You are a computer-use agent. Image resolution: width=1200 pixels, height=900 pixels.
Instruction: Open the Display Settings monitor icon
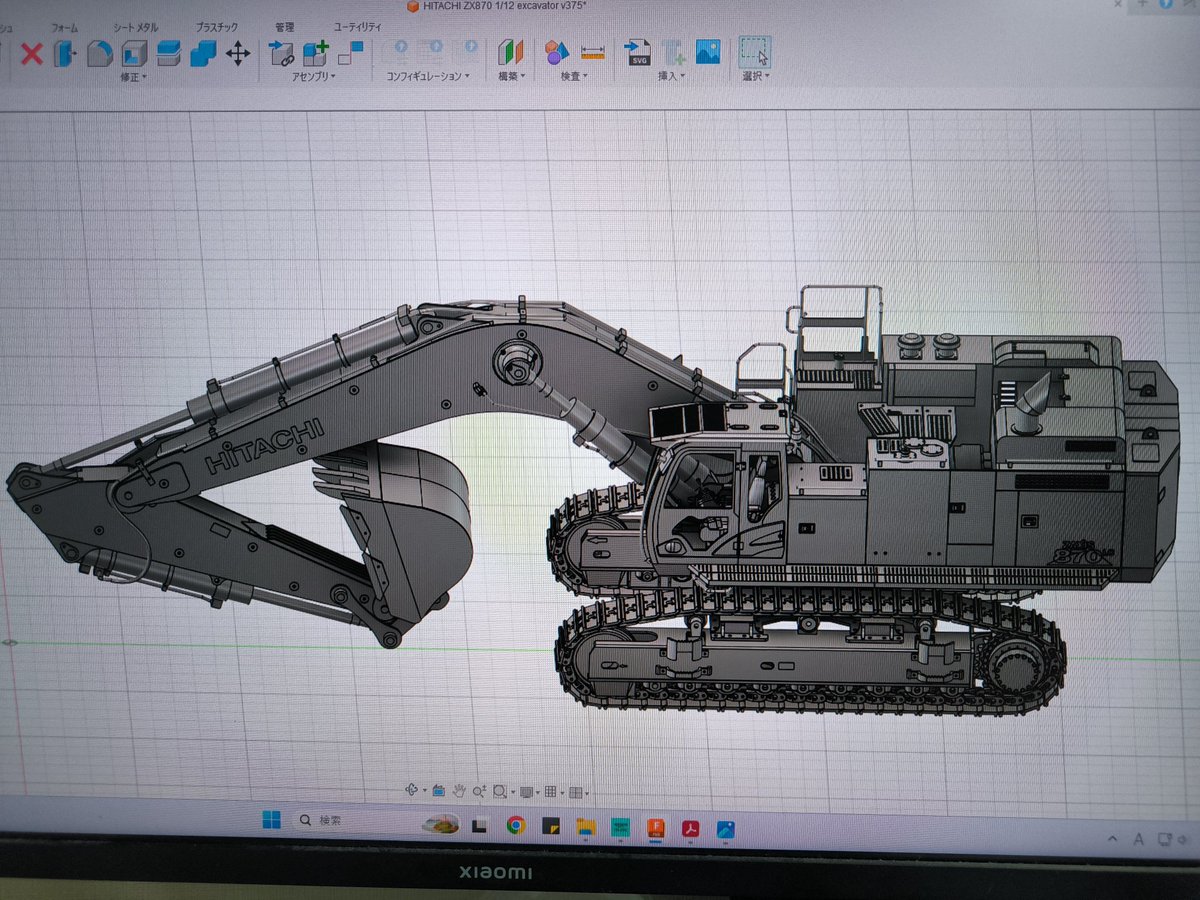(526, 792)
